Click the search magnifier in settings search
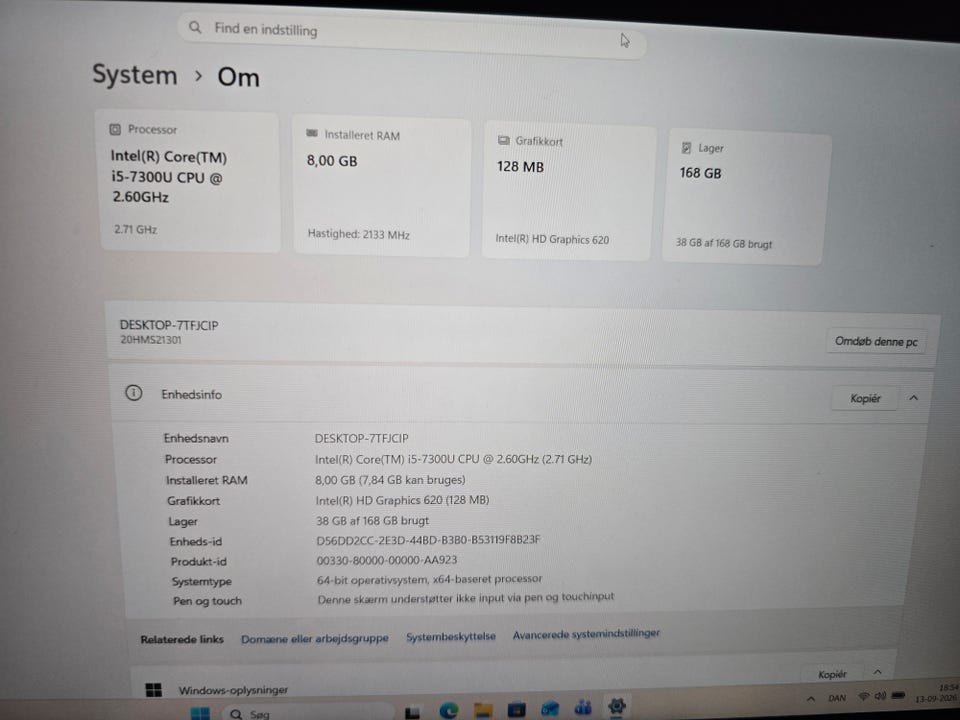Image resolution: width=960 pixels, height=720 pixels. point(195,28)
